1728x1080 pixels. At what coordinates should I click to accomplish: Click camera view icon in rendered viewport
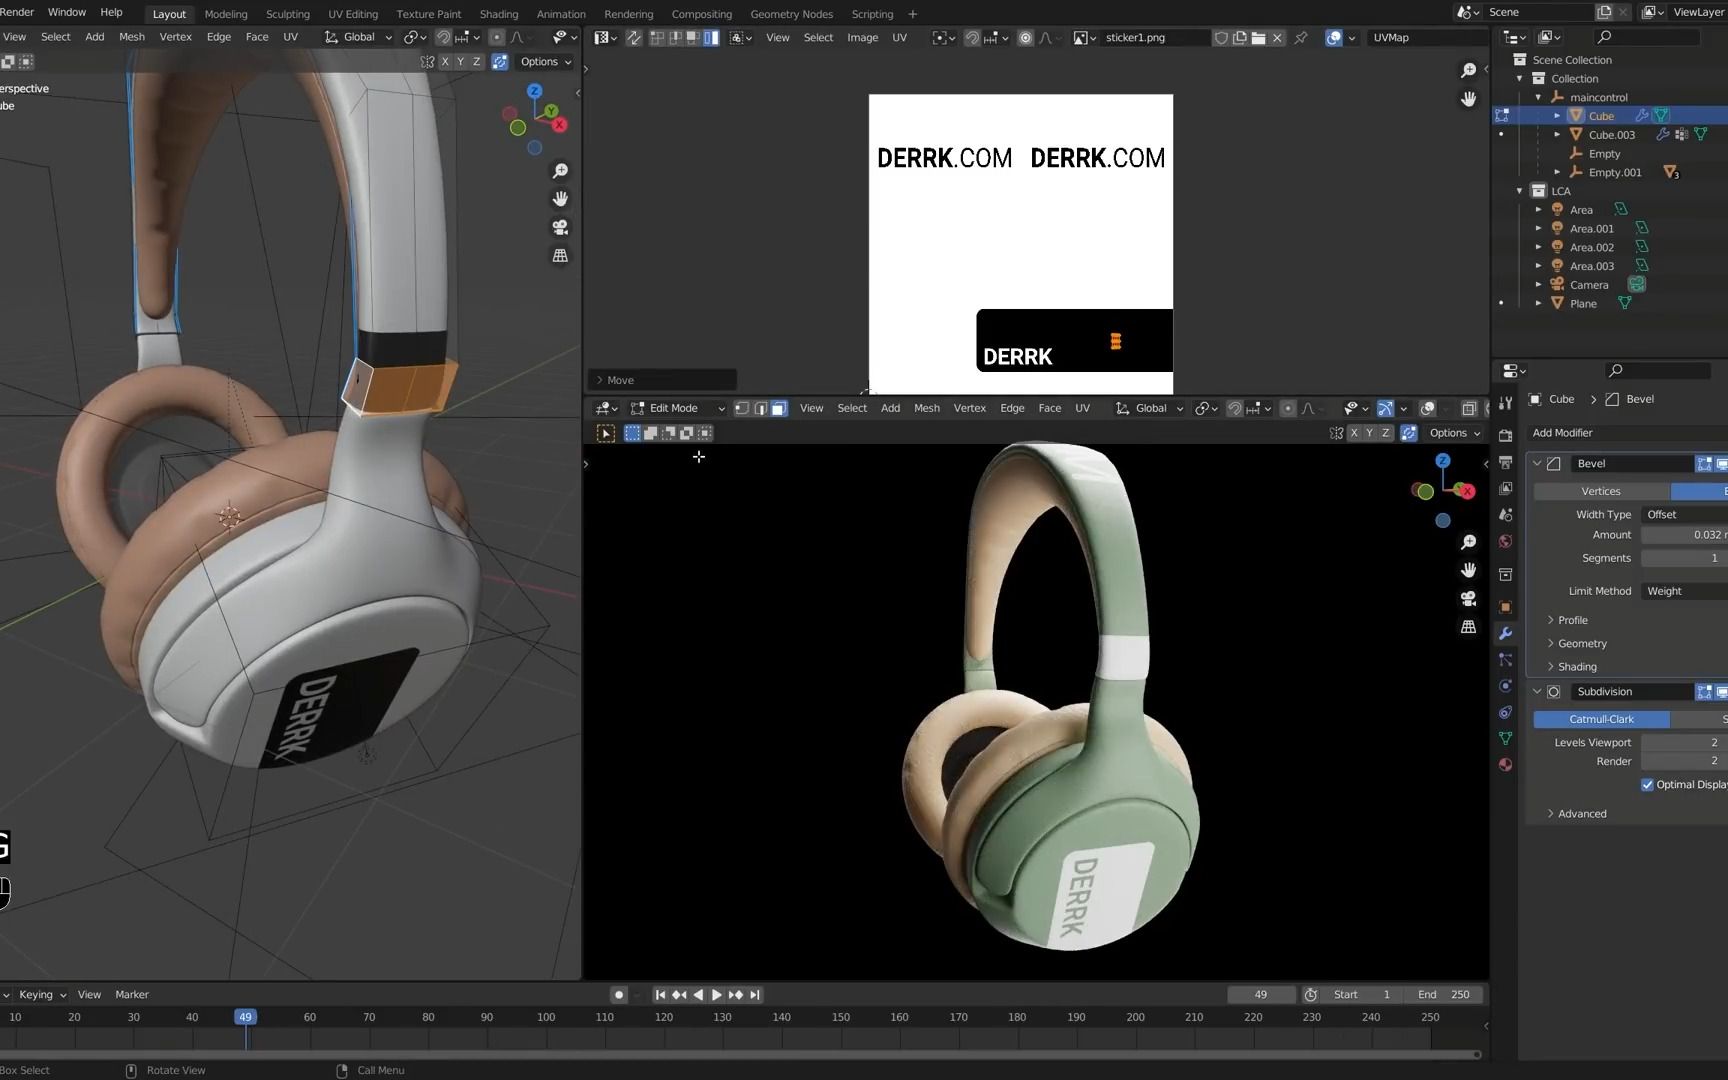[1468, 598]
